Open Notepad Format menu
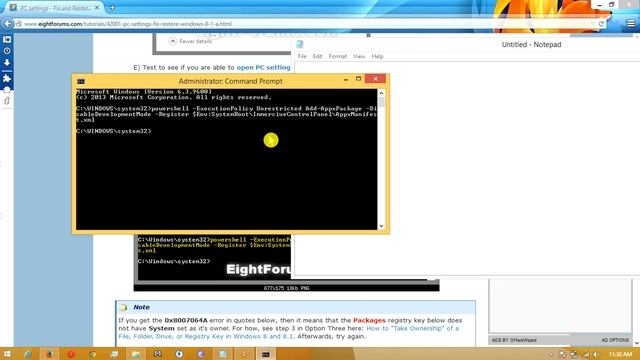The image size is (640, 360). [338, 56]
